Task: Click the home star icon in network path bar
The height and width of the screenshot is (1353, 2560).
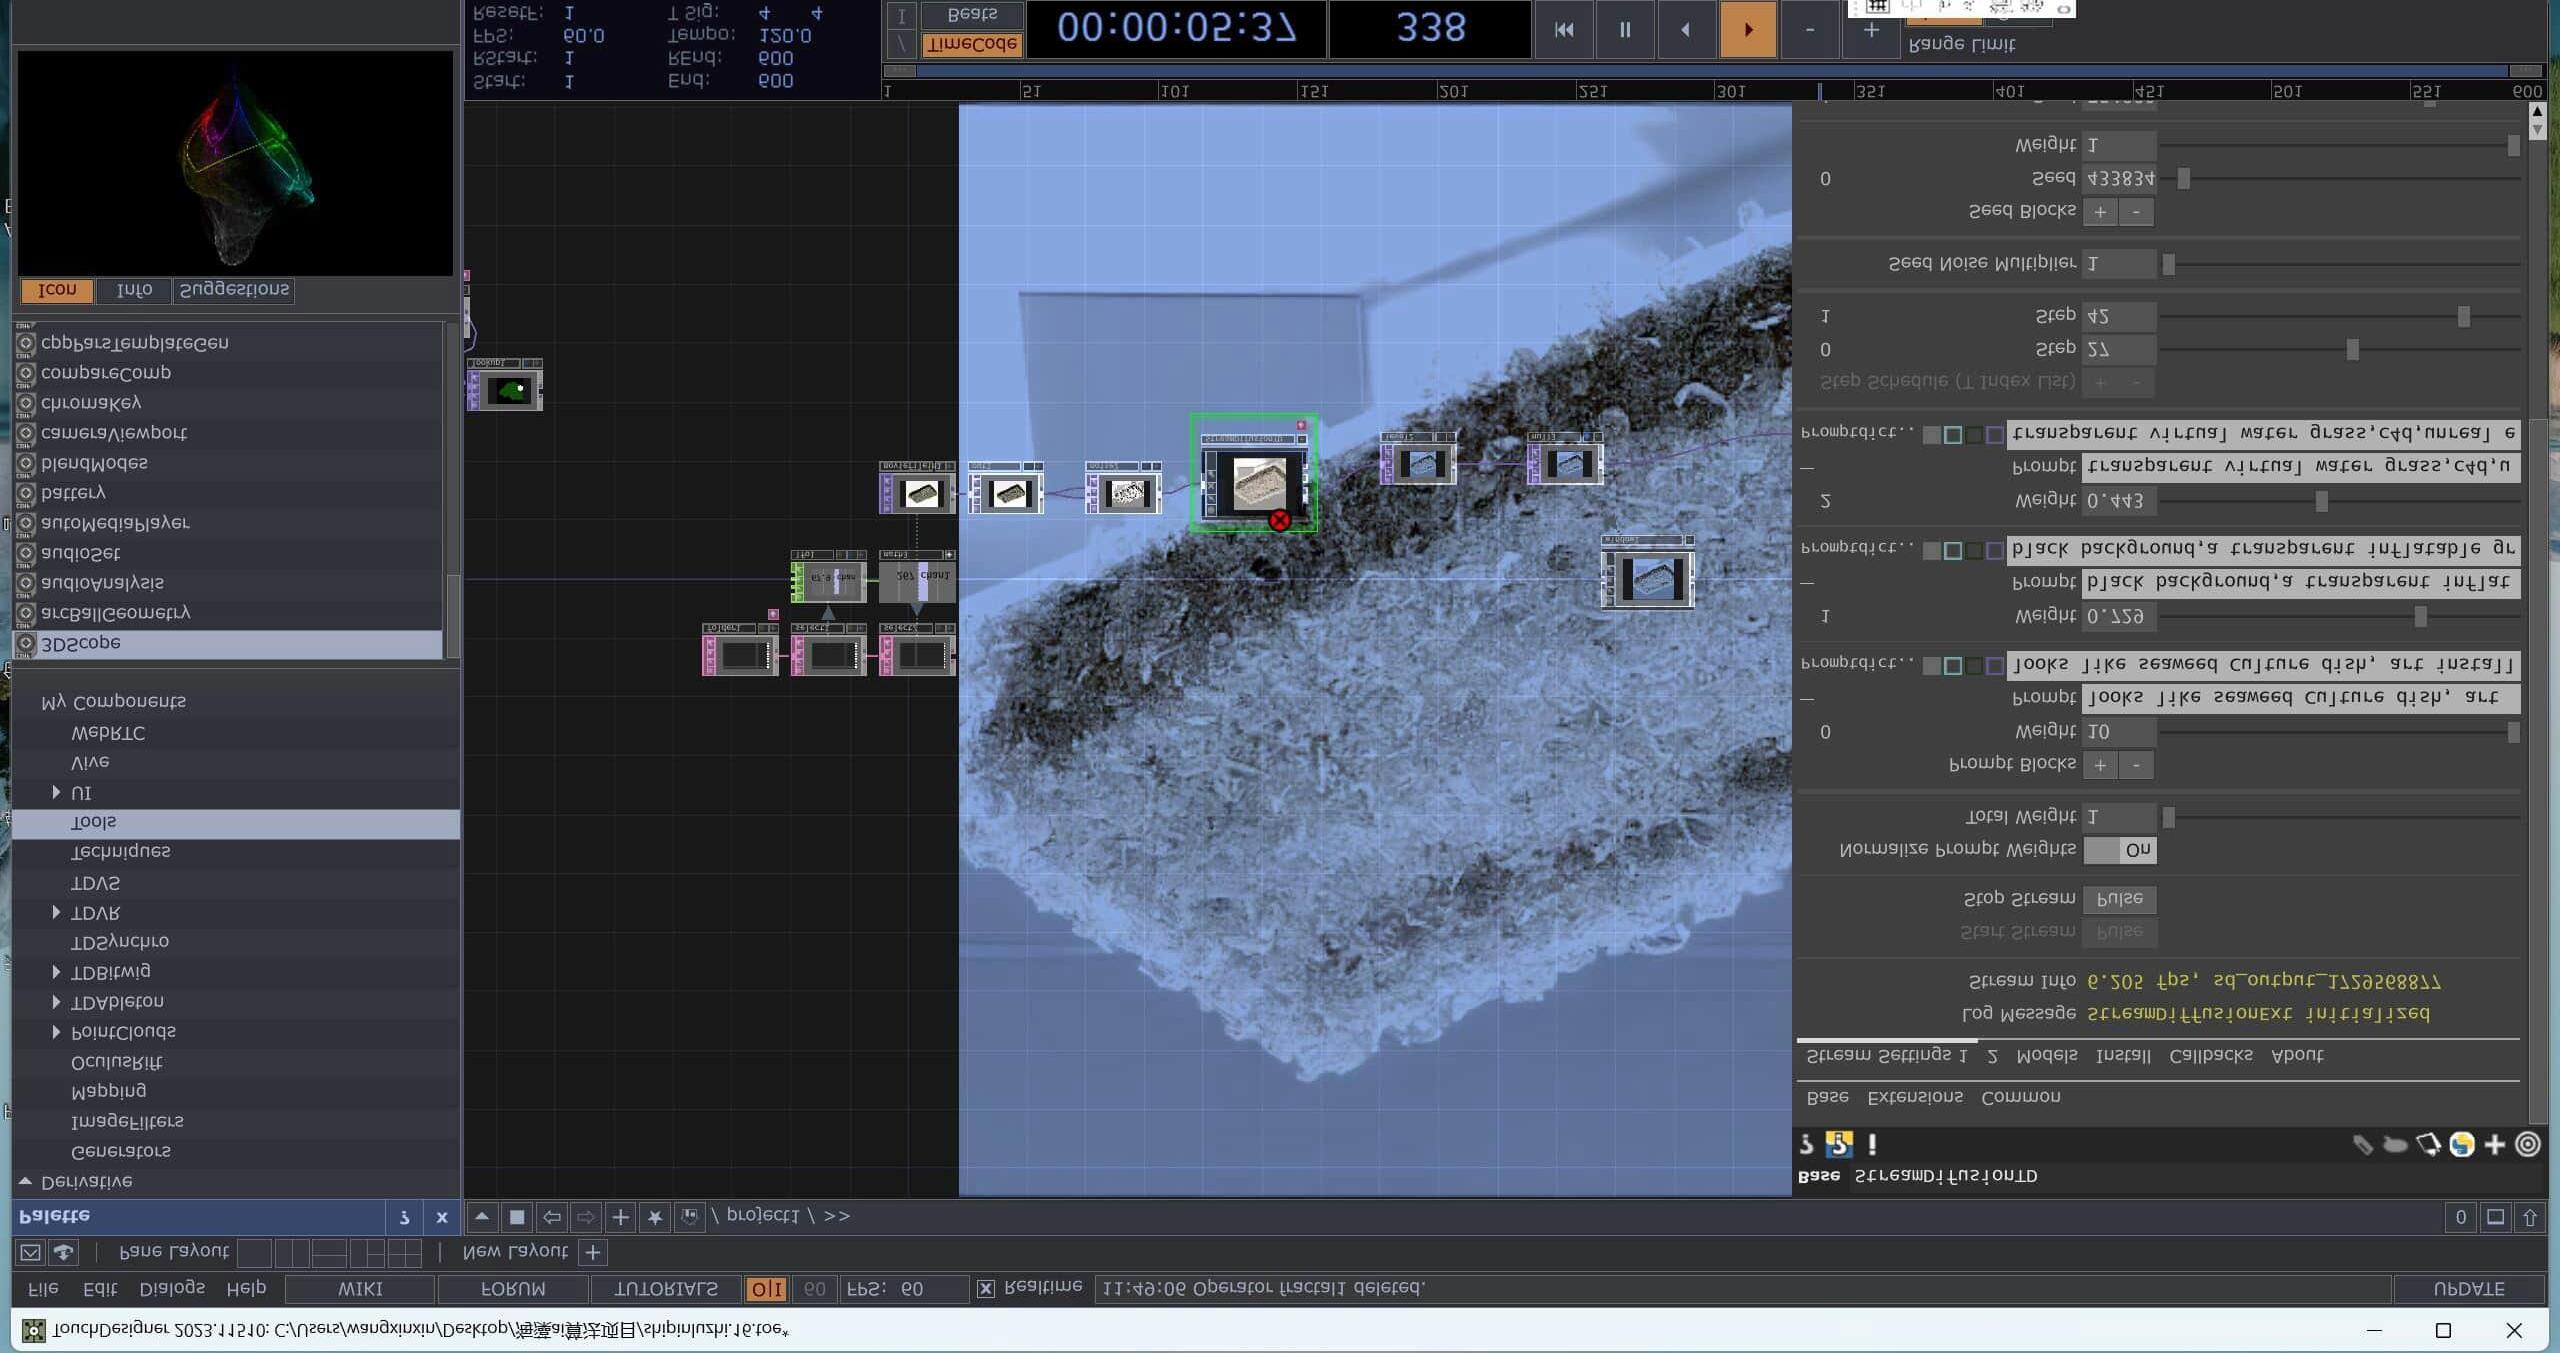Action: coord(654,1217)
